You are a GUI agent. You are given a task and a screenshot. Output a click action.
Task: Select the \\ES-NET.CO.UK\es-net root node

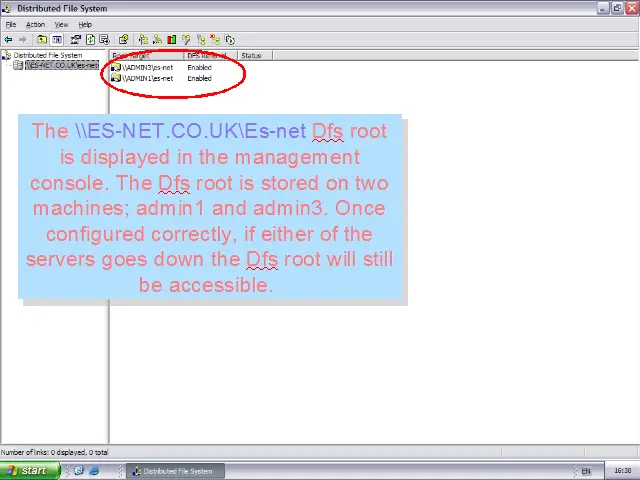click(x=62, y=65)
